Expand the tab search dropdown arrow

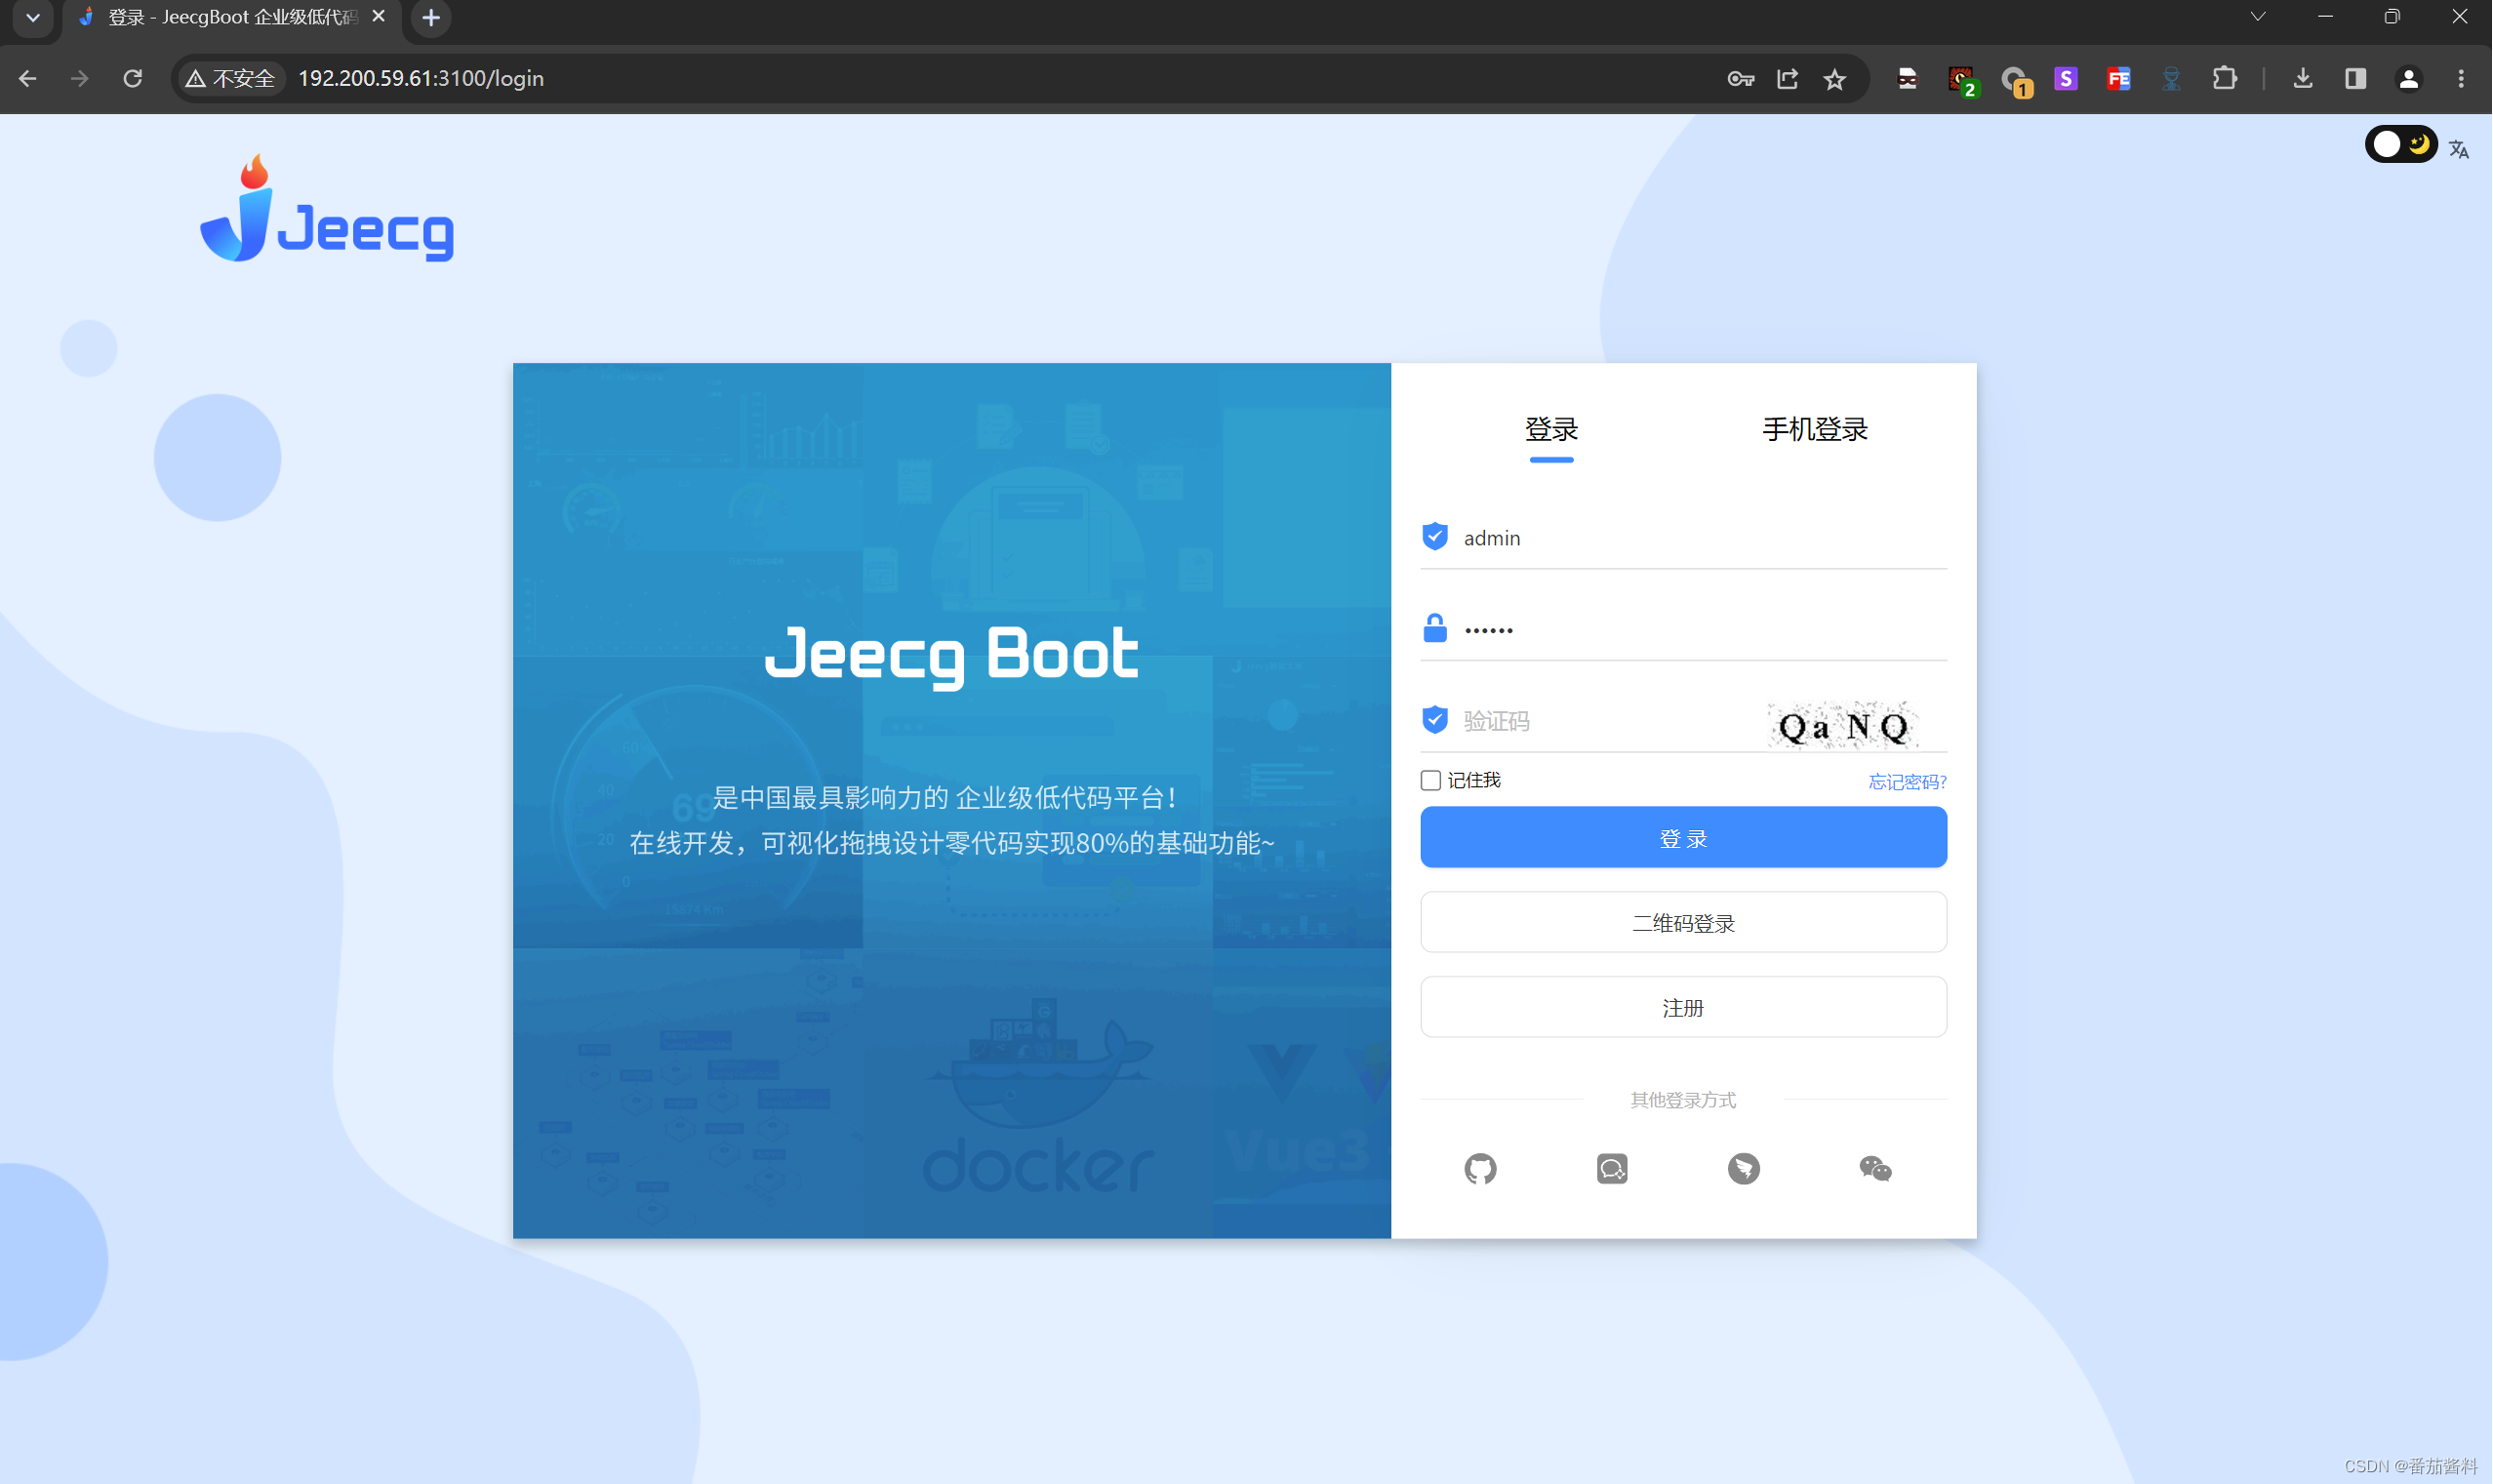[33, 18]
